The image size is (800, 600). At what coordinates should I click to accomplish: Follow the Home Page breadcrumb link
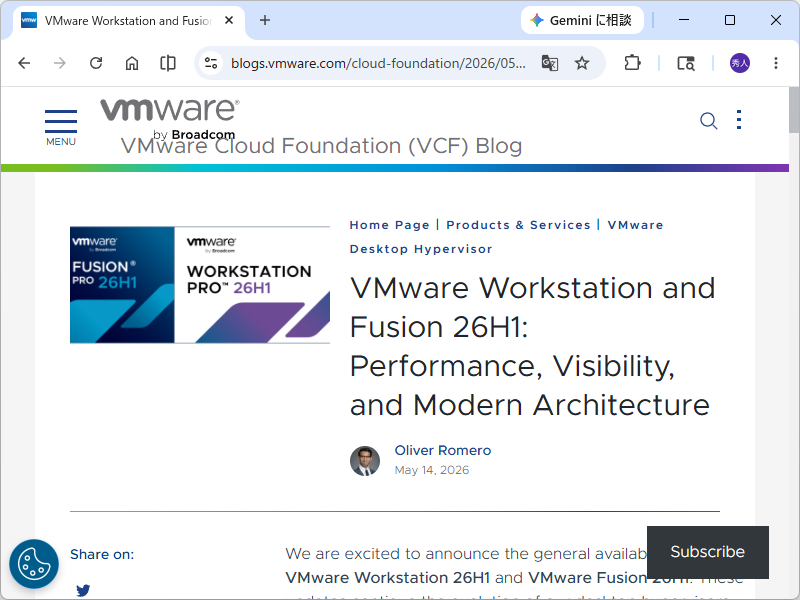point(389,225)
